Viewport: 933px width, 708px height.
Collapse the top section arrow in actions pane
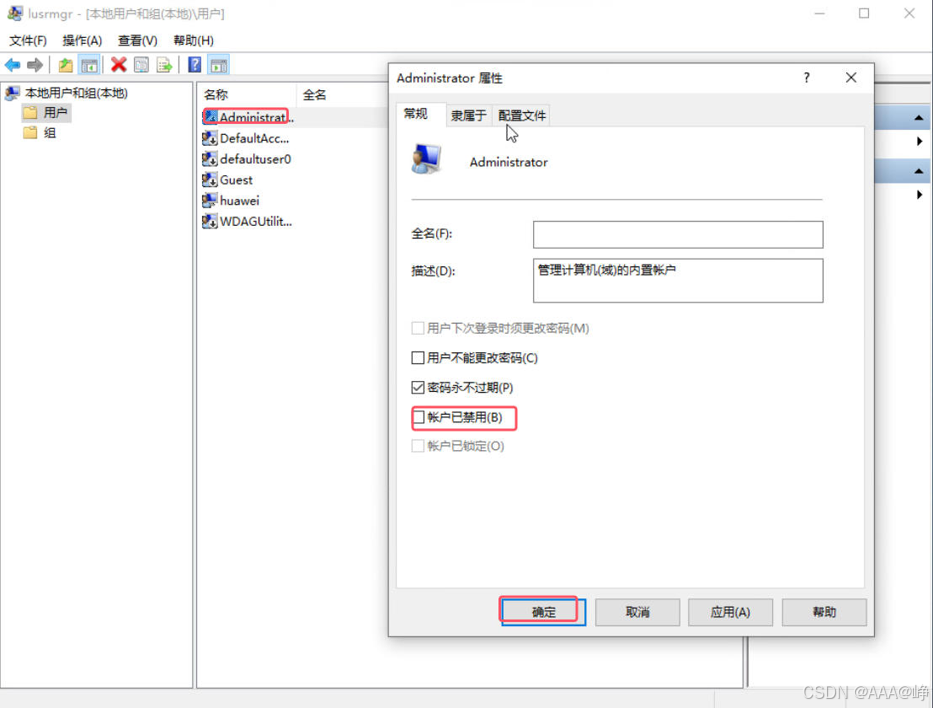click(919, 118)
